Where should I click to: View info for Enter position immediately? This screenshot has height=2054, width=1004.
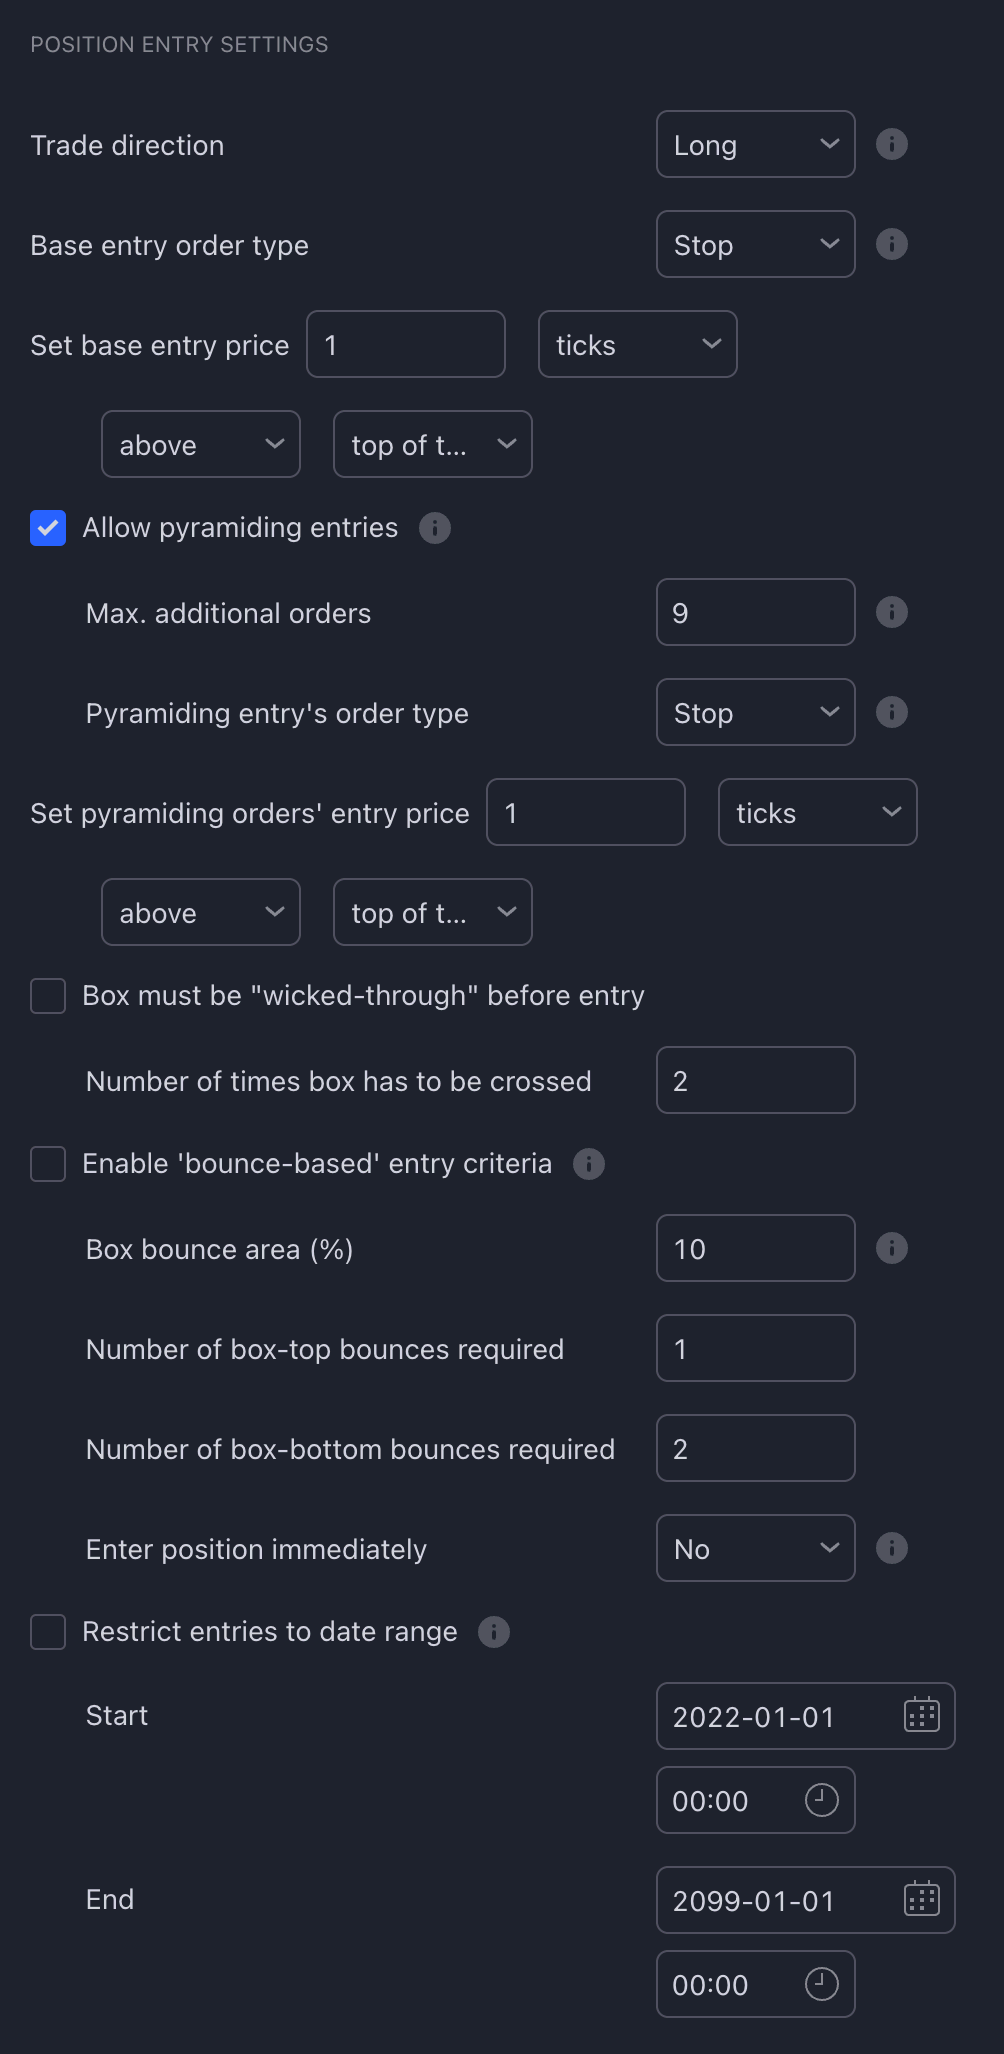pyautogui.click(x=890, y=1548)
